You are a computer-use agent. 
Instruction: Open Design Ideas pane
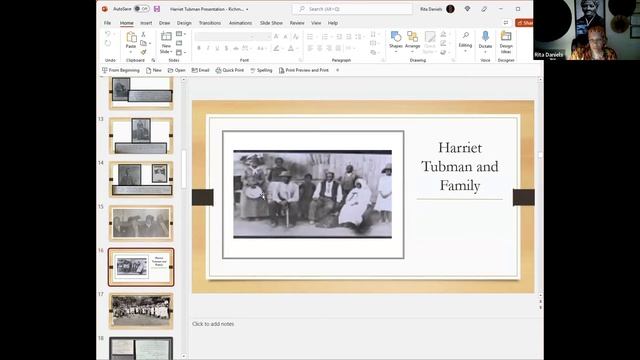(506, 41)
